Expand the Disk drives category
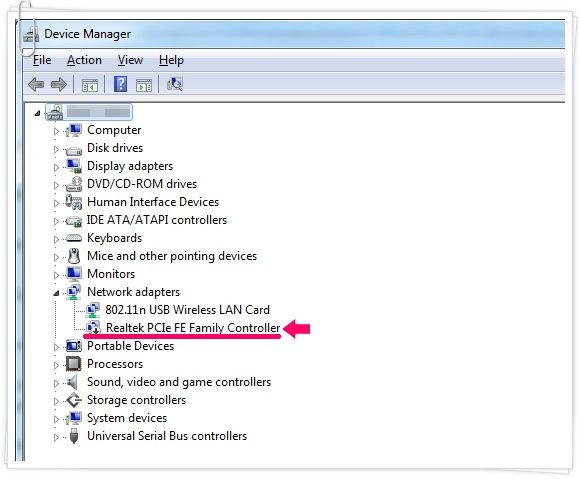The width and height of the screenshot is (579, 479). point(56,149)
